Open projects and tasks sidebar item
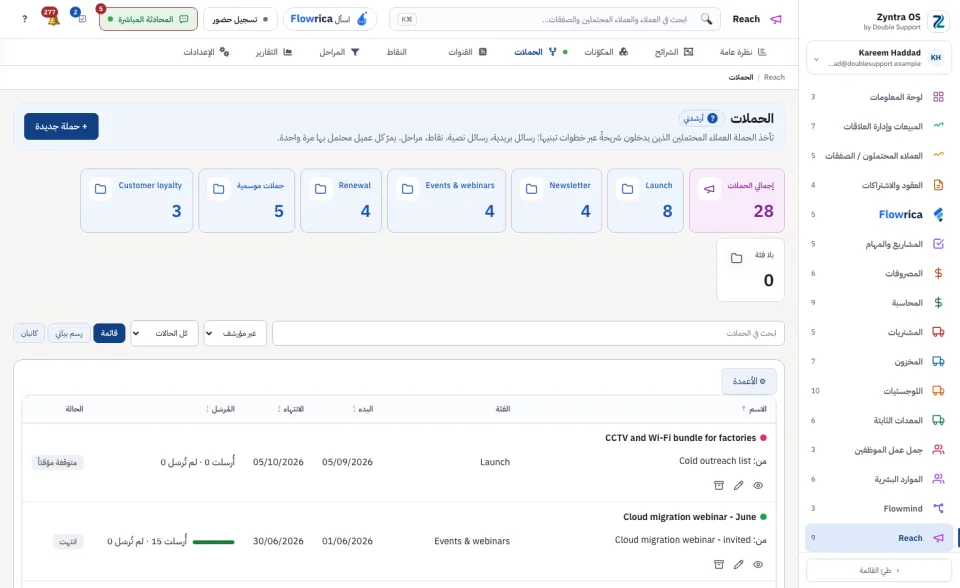960x588 pixels. tap(878, 244)
